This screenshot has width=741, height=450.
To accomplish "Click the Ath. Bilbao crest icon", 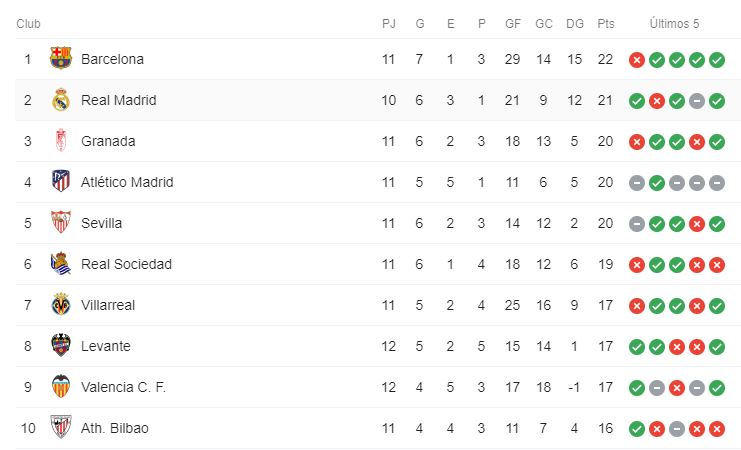I will point(61,428).
